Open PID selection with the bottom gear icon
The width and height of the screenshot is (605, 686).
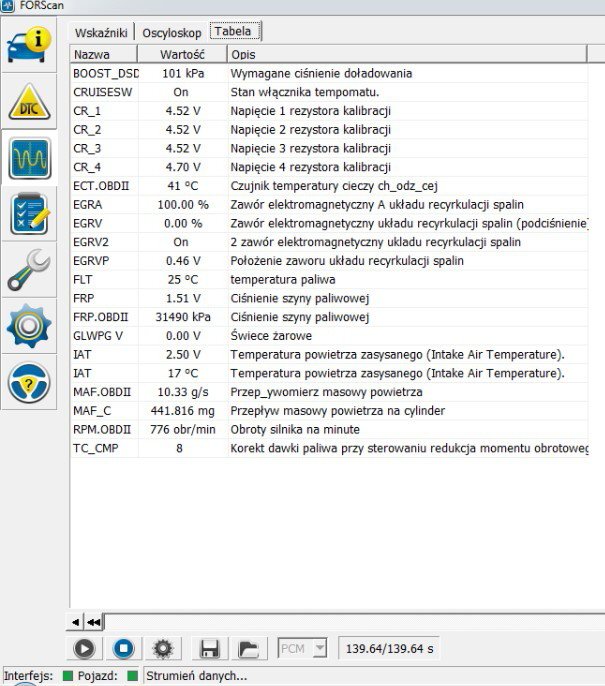(x=163, y=648)
